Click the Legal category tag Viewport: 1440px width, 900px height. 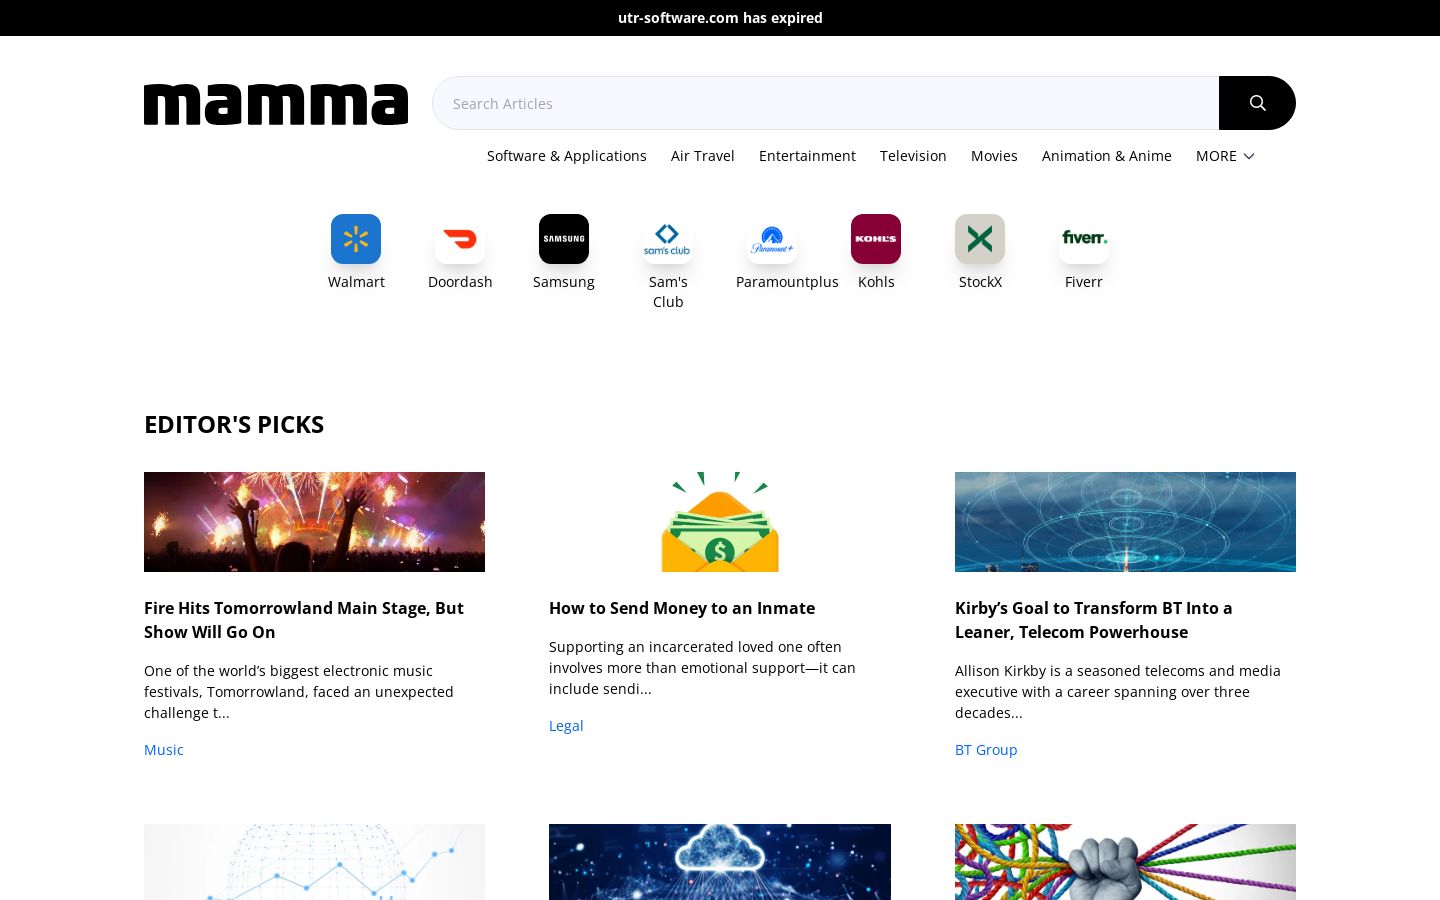coord(566,726)
